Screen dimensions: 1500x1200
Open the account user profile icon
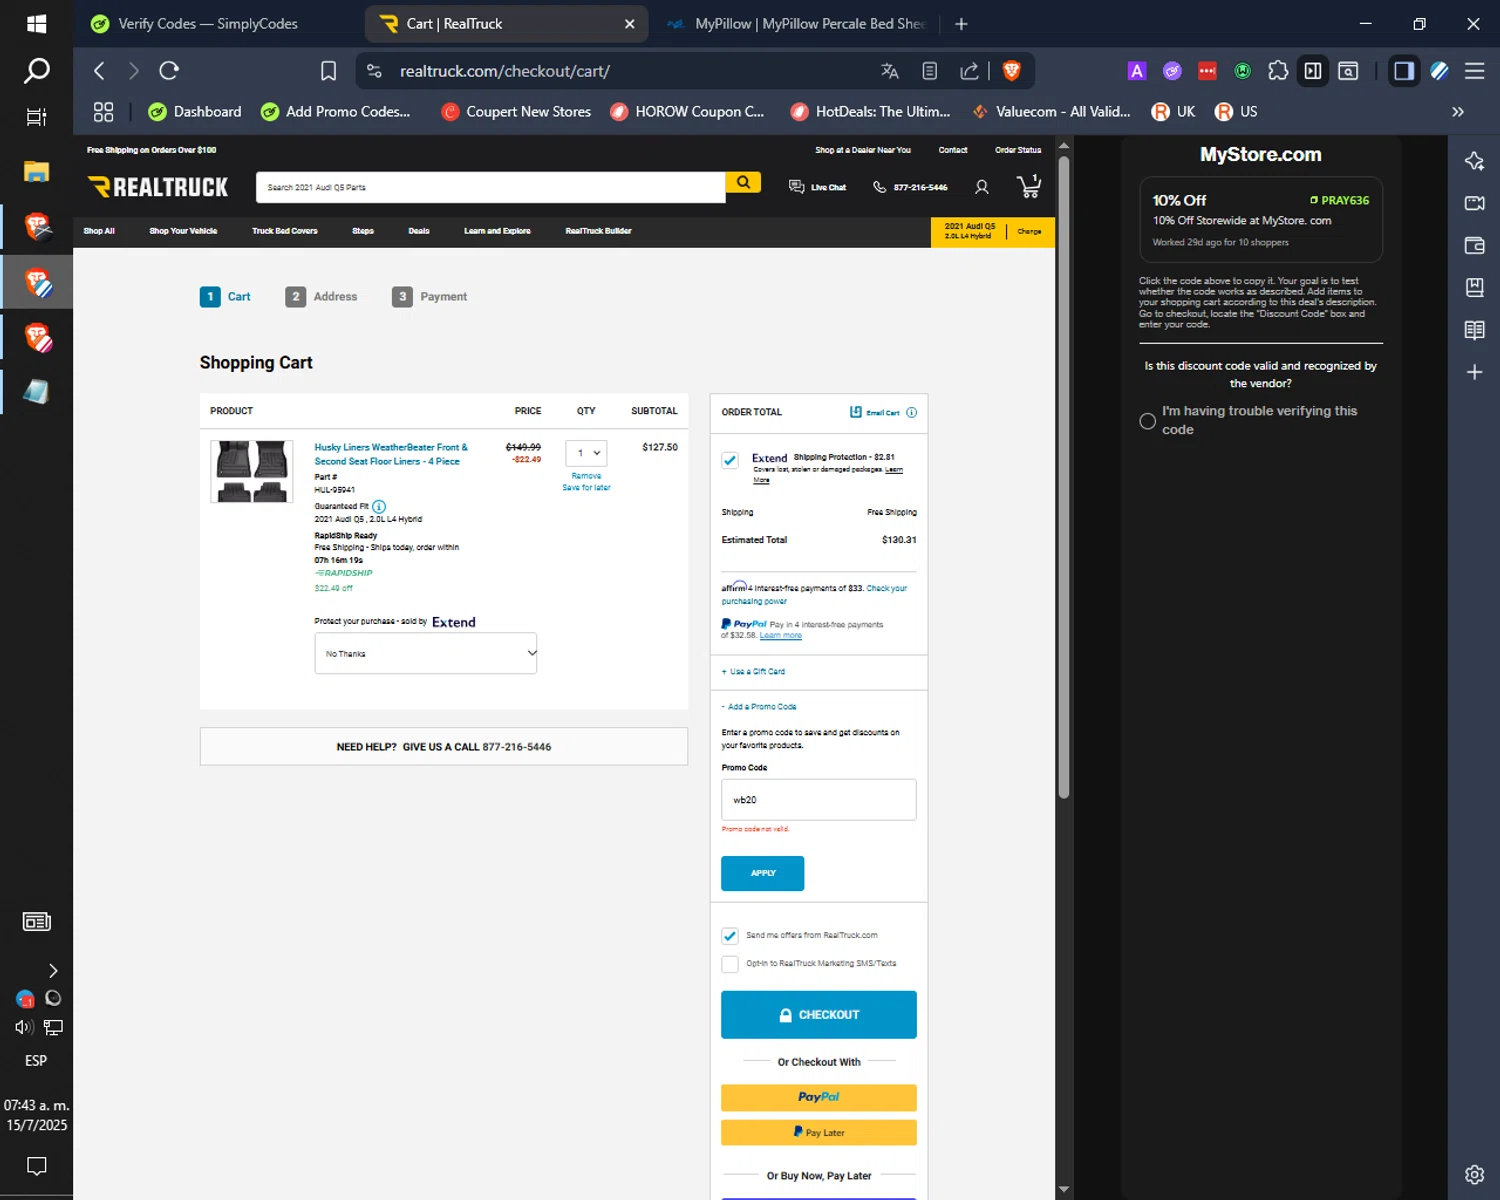click(x=982, y=187)
